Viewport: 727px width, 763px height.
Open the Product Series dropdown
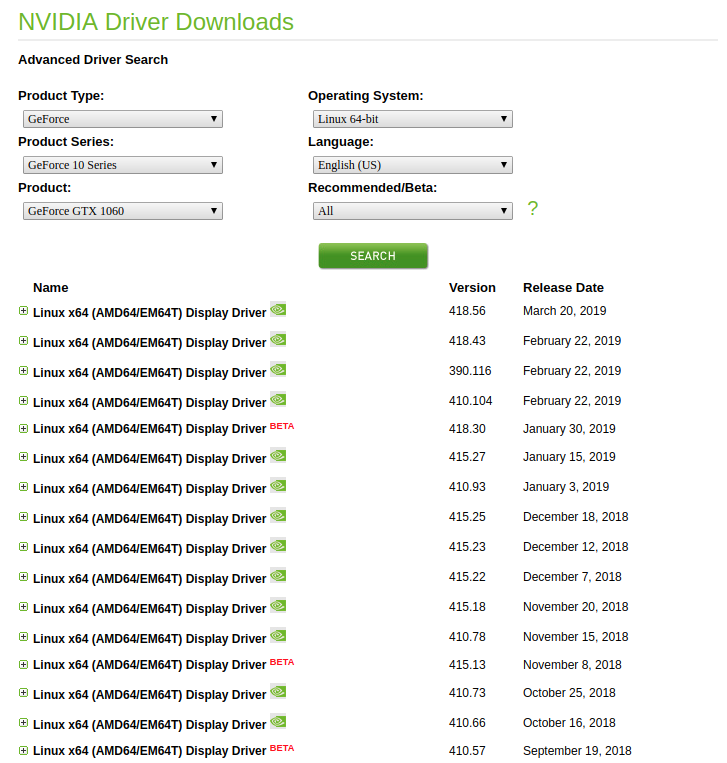[123, 165]
